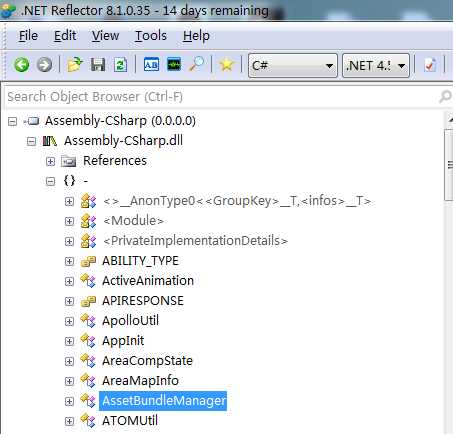Viewport: 453px width, 434px height.
Task: Click the yellow star bookmarks icon
Action: point(227,65)
